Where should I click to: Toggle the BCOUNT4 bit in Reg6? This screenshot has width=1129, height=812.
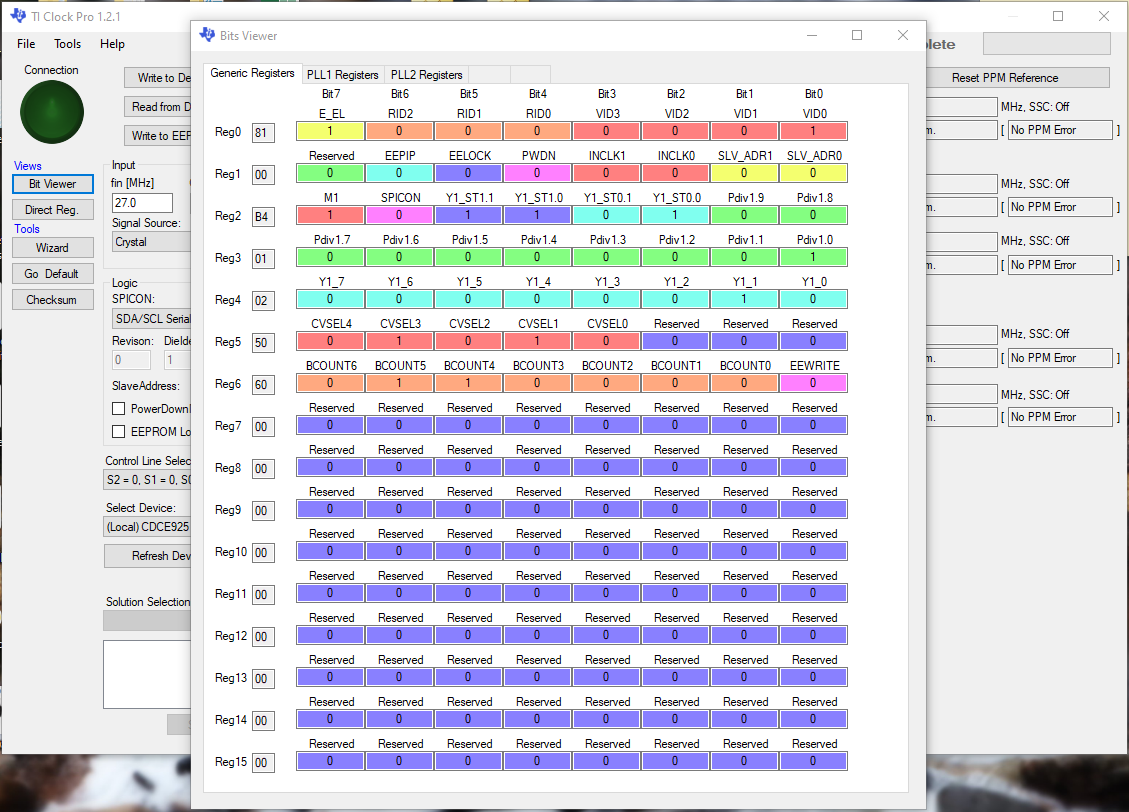tap(468, 383)
